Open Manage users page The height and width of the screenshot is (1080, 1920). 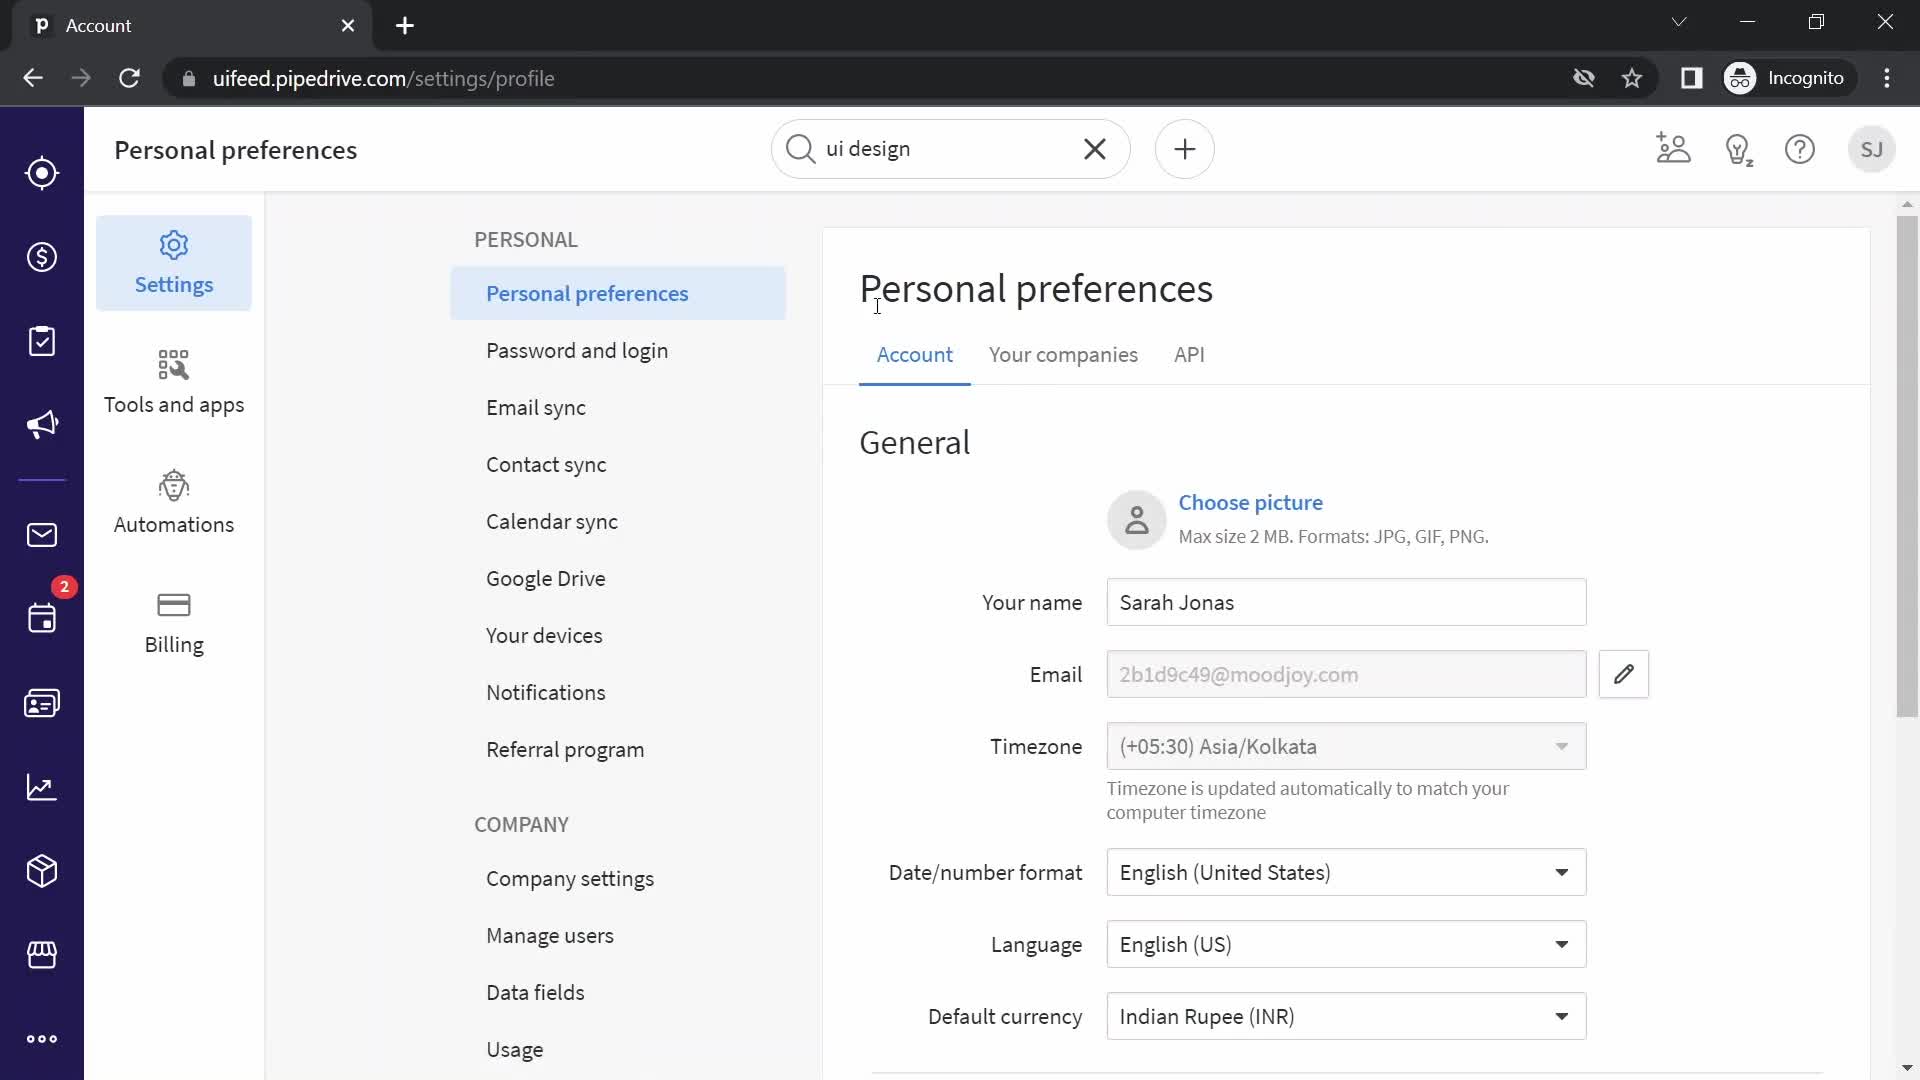point(618,935)
